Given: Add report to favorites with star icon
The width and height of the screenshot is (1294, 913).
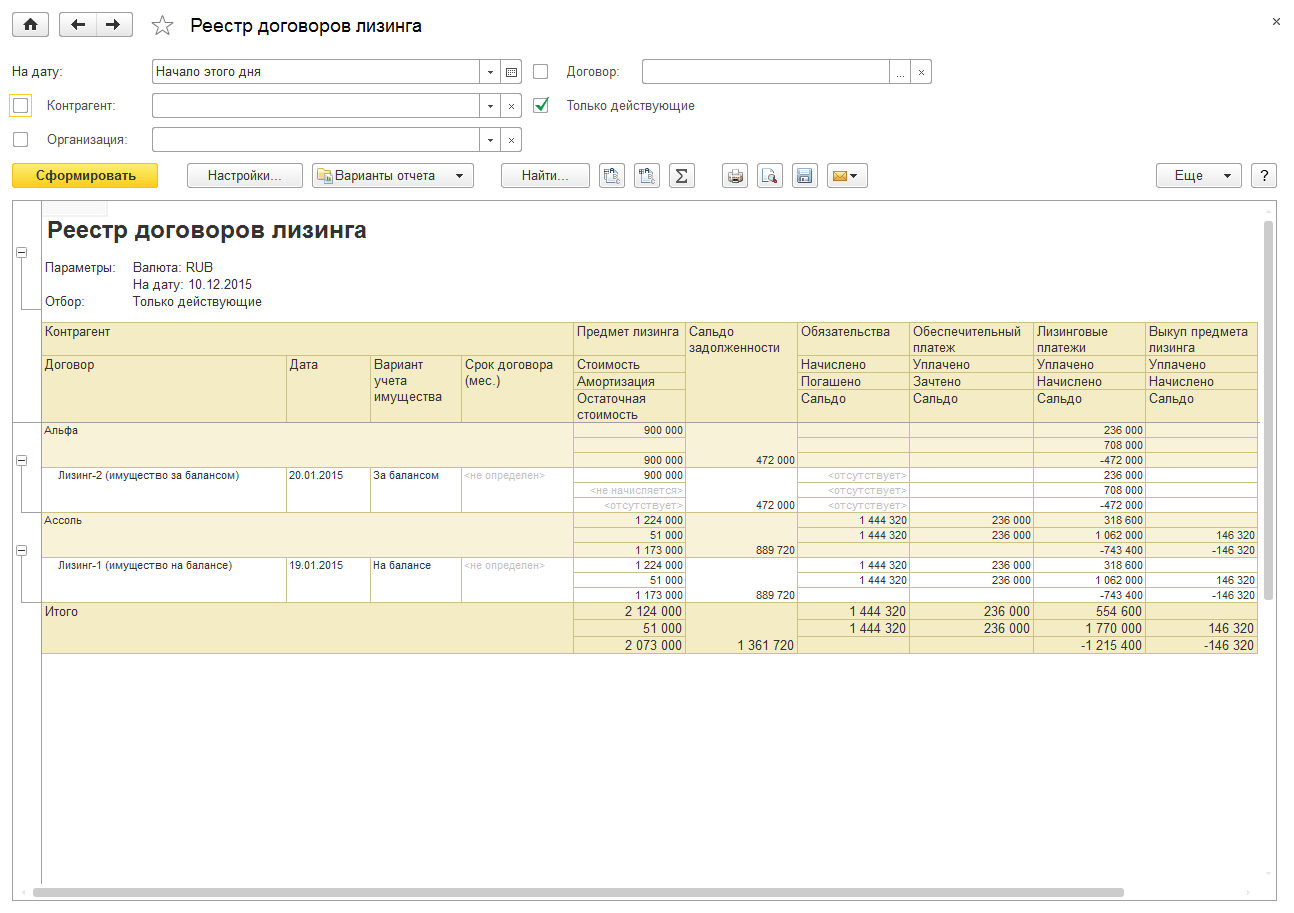Looking at the screenshot, I should click(162, 26).
